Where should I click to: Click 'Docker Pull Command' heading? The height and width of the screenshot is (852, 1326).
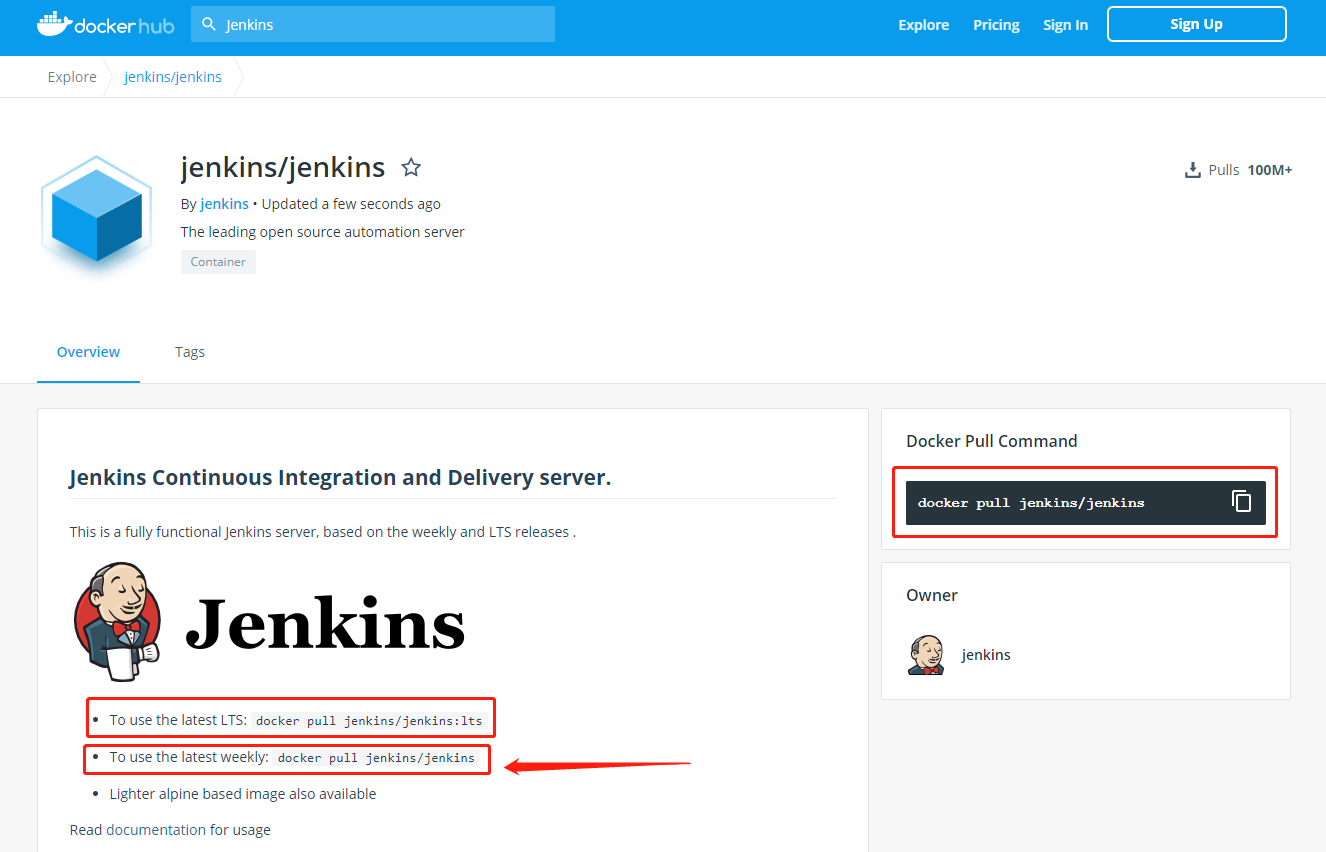coord(992,441)
